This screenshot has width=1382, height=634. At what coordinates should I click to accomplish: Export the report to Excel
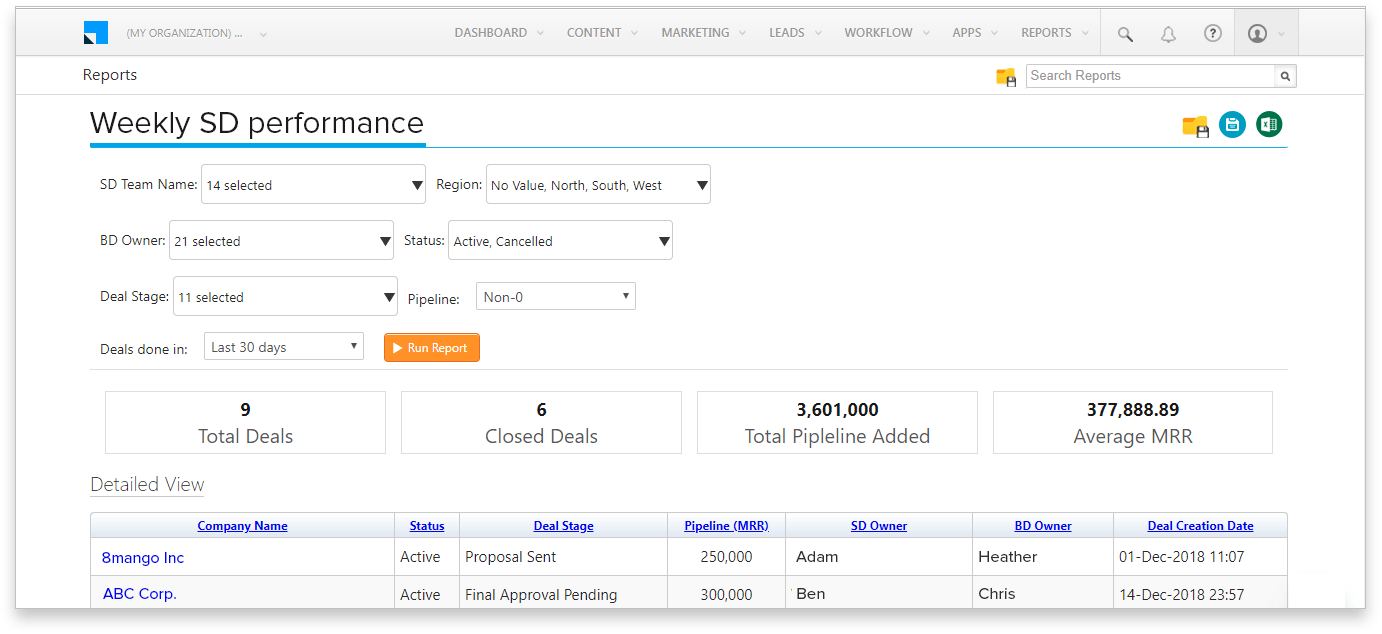point(1268,124)
